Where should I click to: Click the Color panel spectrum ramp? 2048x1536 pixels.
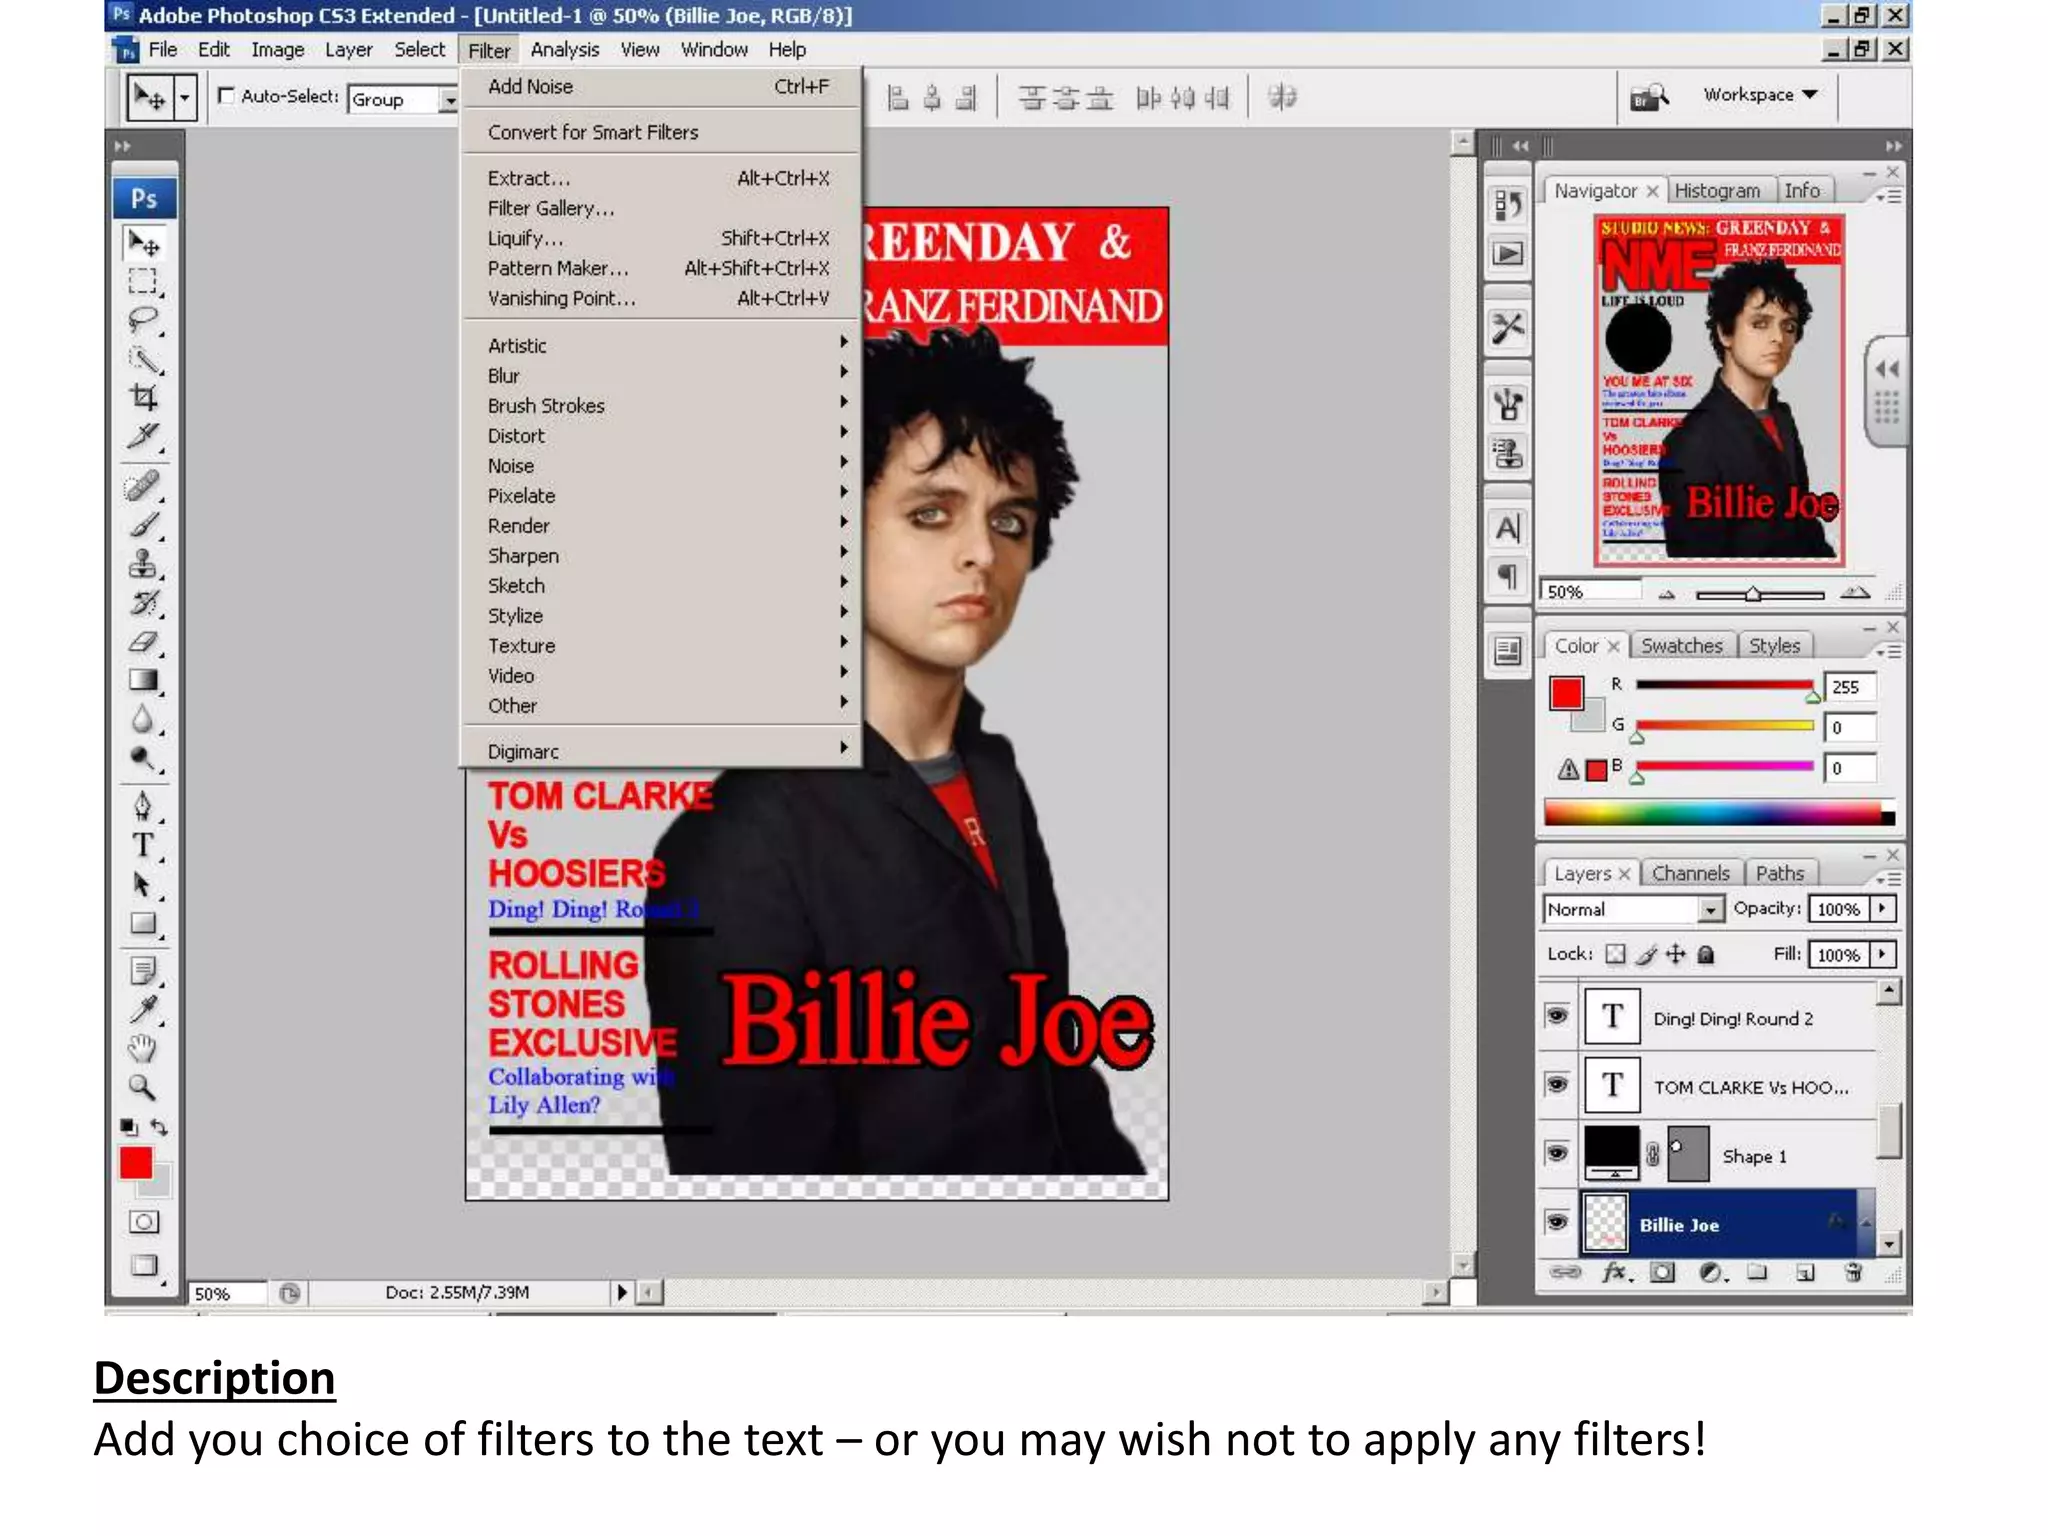[x=1719, y=812]
